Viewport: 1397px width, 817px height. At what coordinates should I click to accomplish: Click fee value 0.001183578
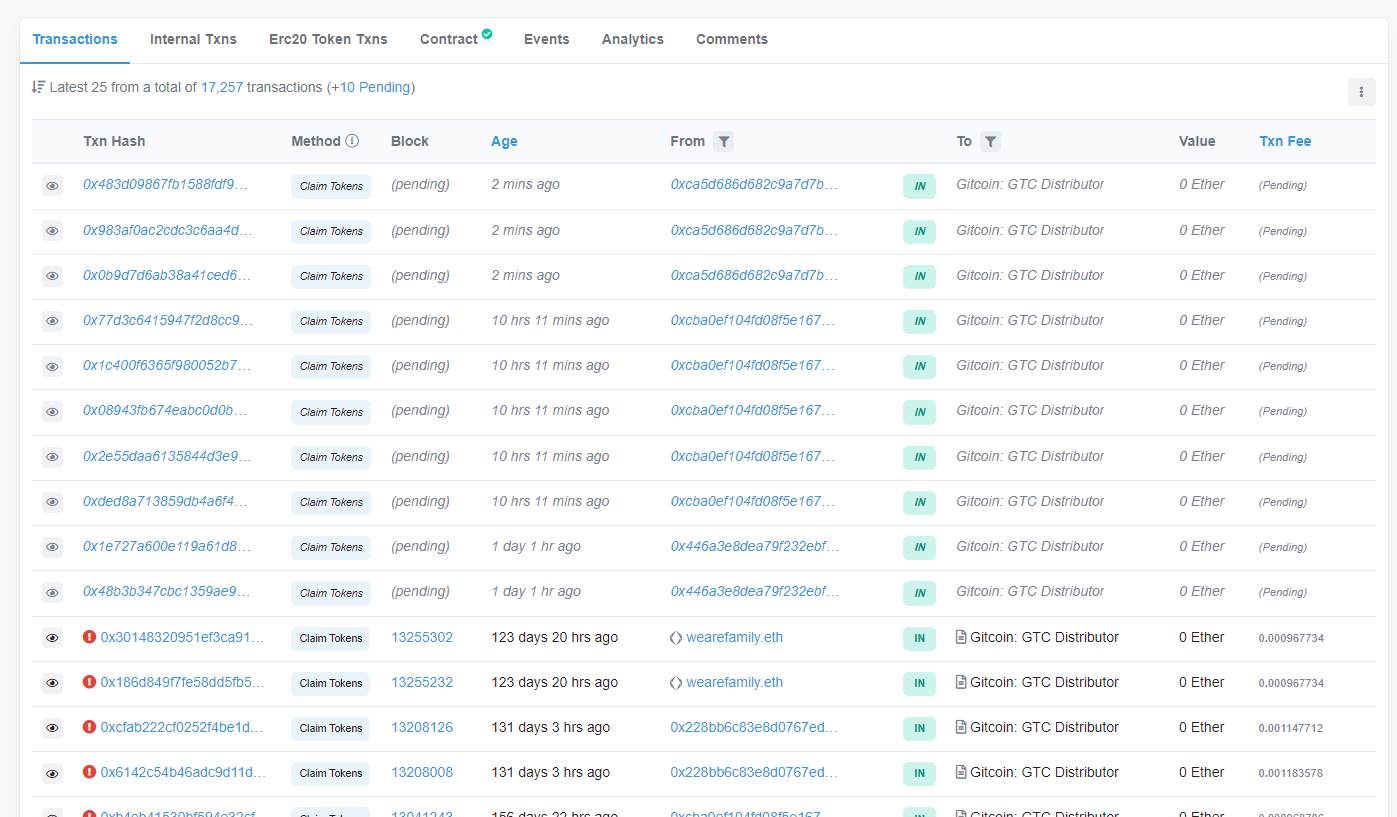(1291, 773)
